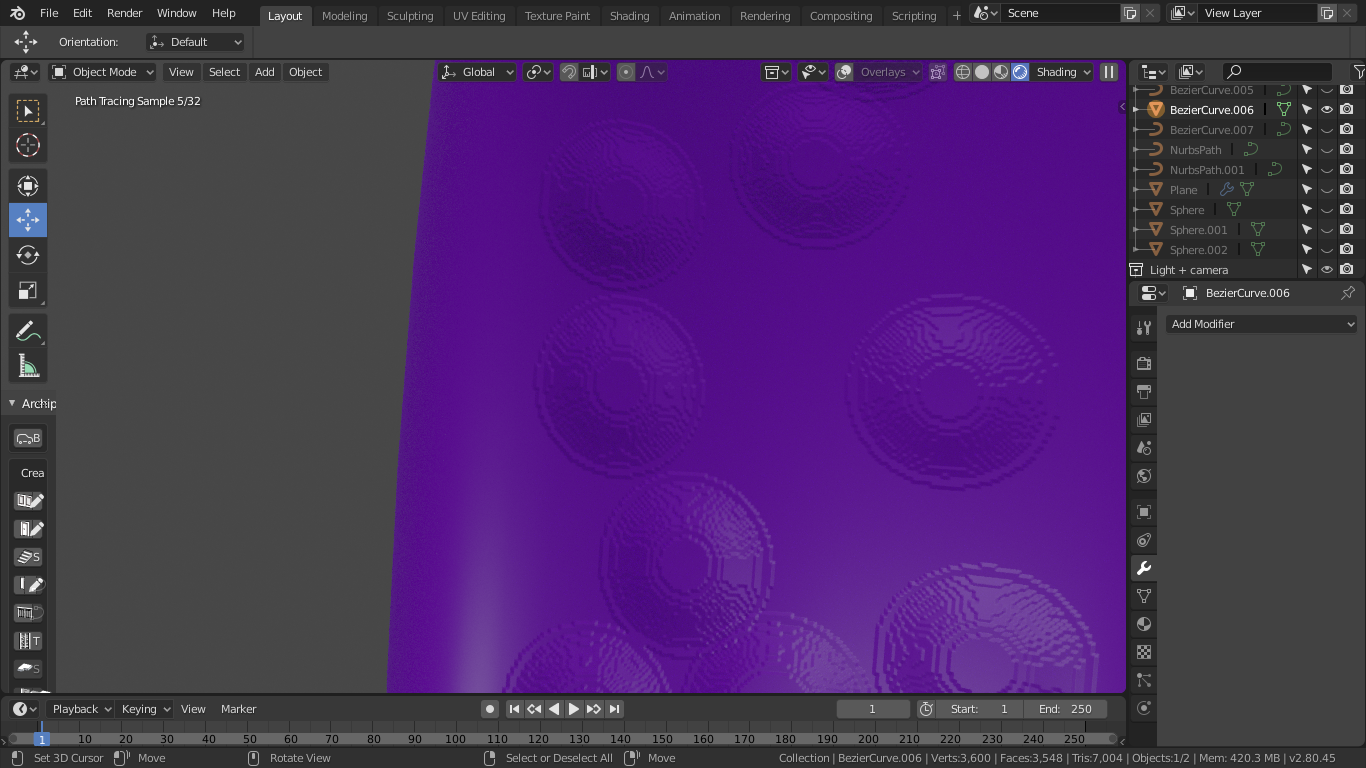Screen dimensions: 1366x768
Task: Toggle proportional editing
Action: [626, 72]
